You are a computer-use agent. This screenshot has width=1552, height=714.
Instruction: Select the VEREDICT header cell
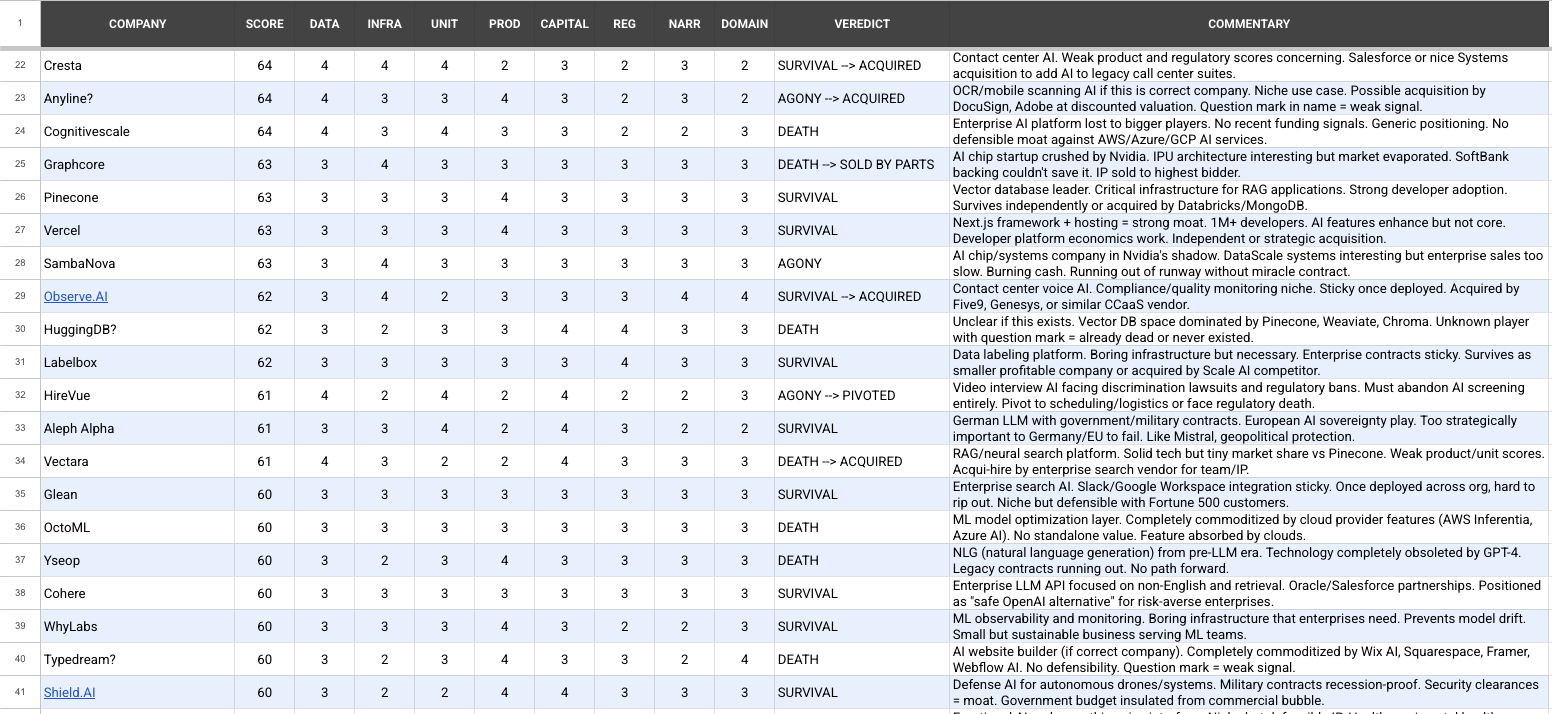click(x=861, y=24)
